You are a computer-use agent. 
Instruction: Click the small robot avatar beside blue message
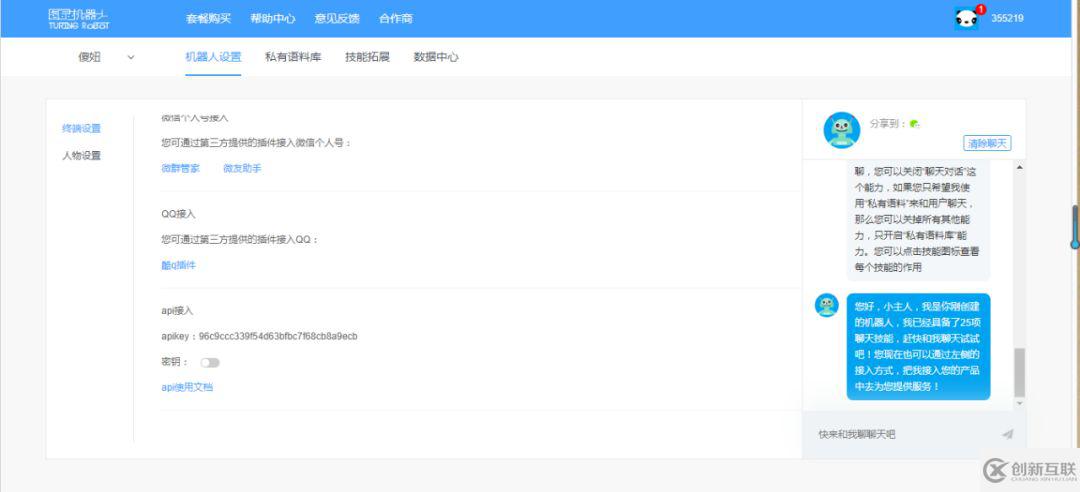[x=826, y=306]
